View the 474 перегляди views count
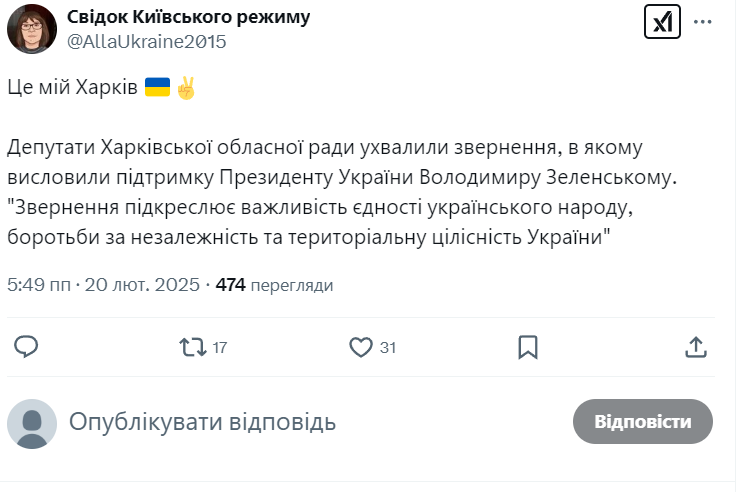The image size is (740, 492). coord(274,285)
